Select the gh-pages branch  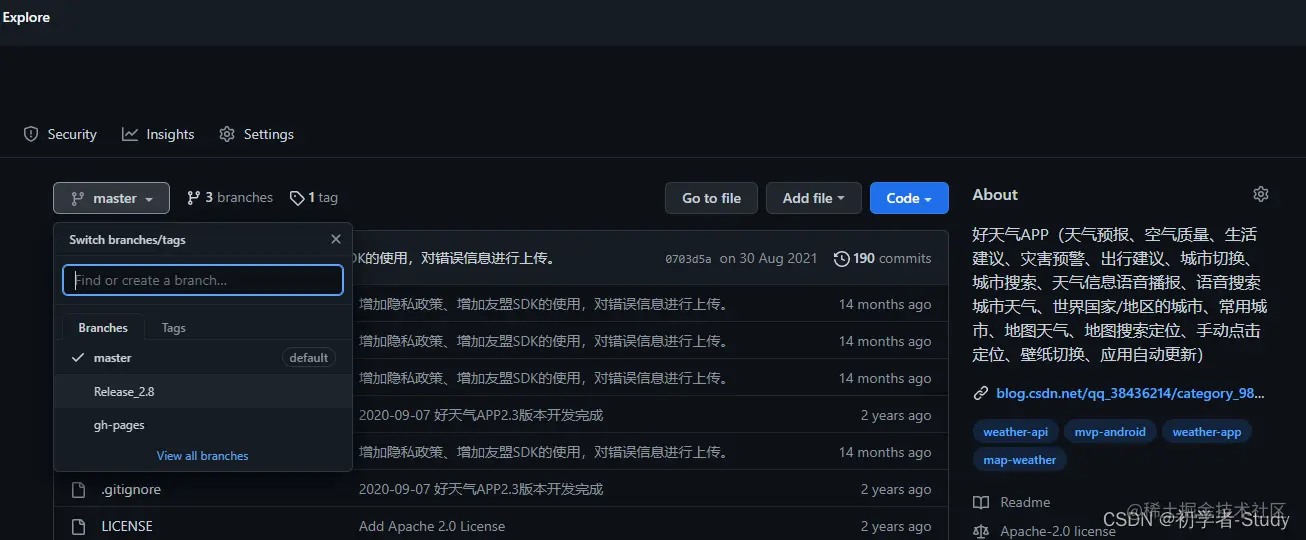(x=203, y=425)
